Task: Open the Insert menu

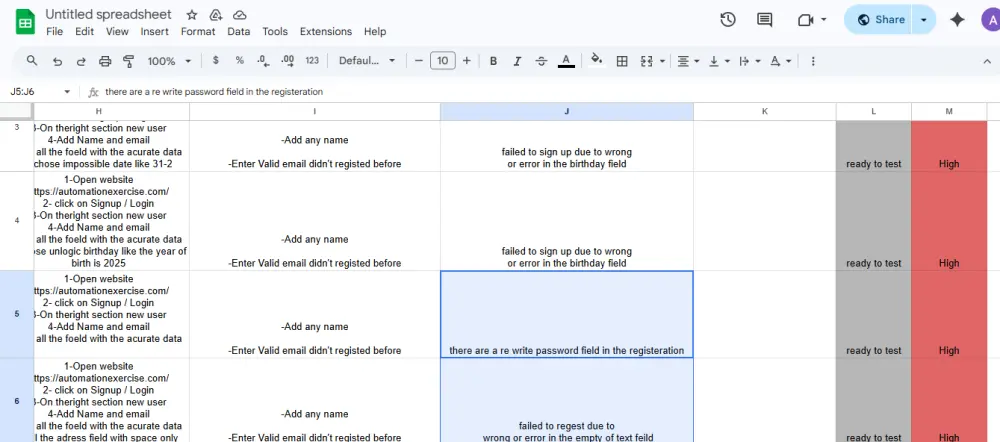Action: (x=154, y=31)
